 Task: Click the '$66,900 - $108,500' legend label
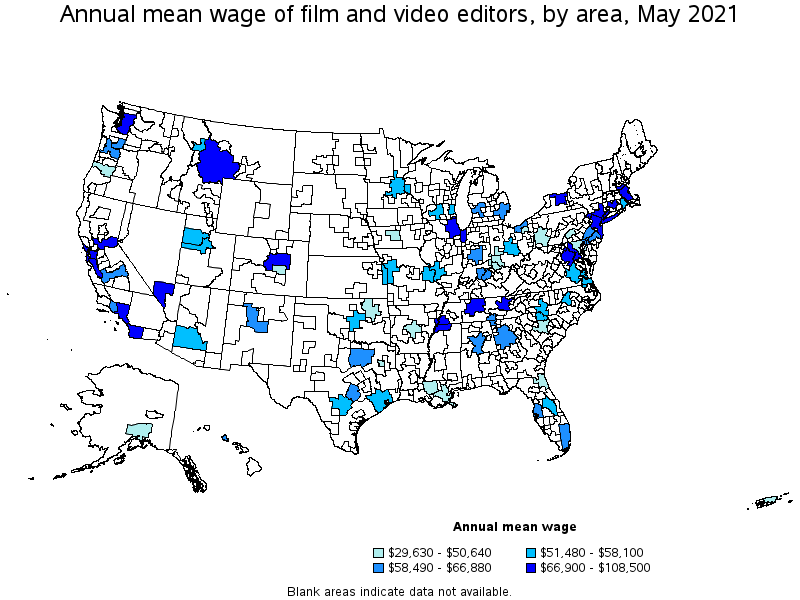point(595,568)
